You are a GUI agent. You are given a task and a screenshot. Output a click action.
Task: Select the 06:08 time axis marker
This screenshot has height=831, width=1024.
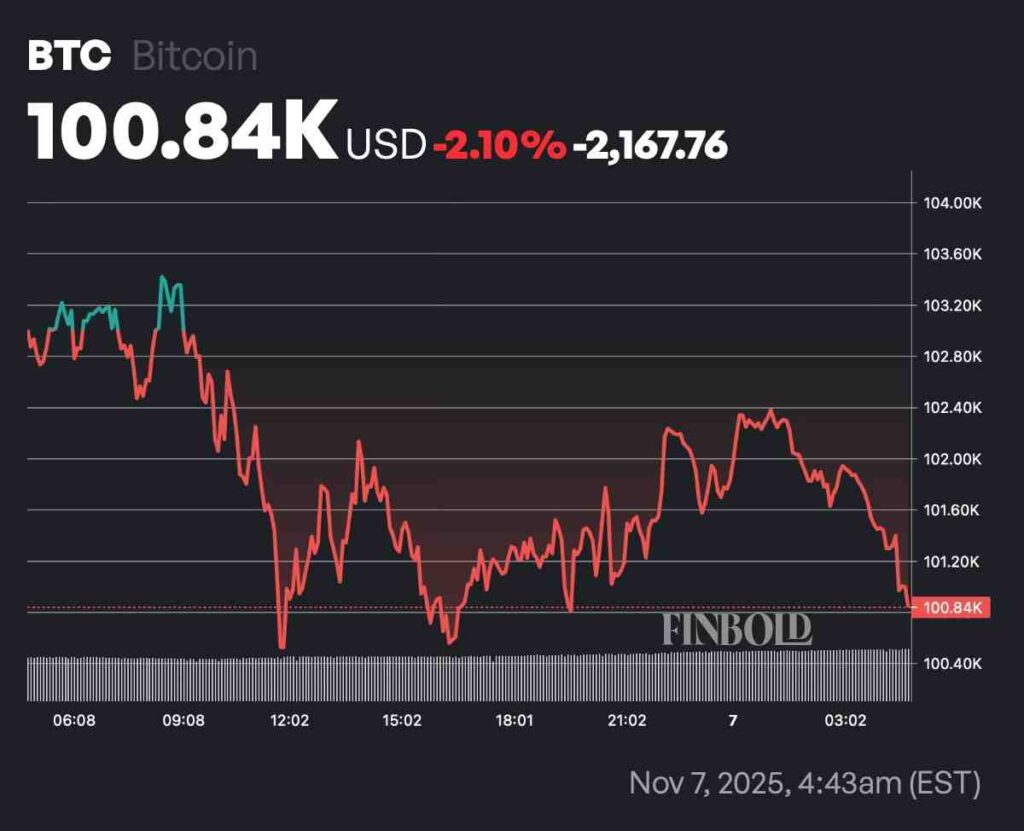point(74,721)
